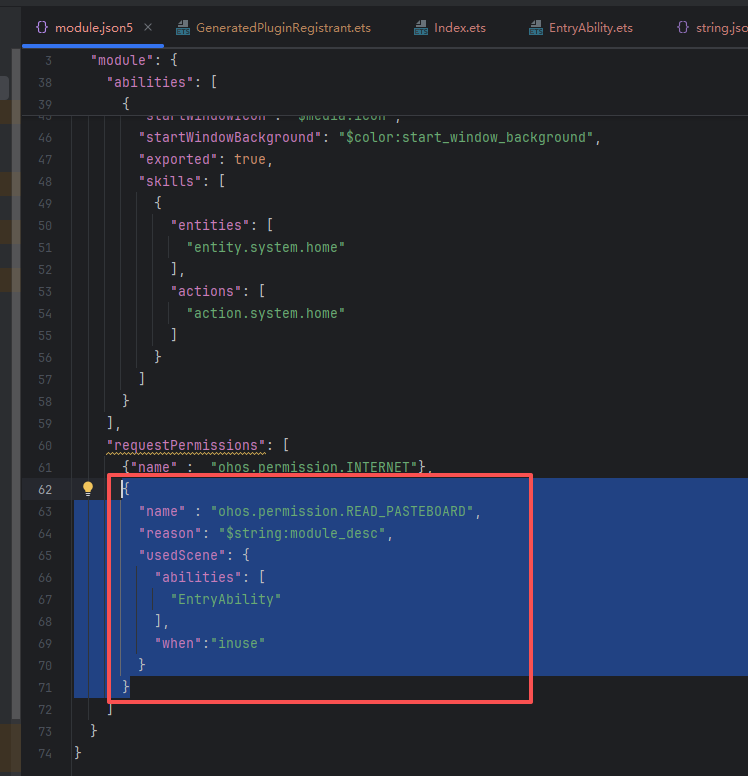Click line number 48 beside "skills"

[45, 181]
